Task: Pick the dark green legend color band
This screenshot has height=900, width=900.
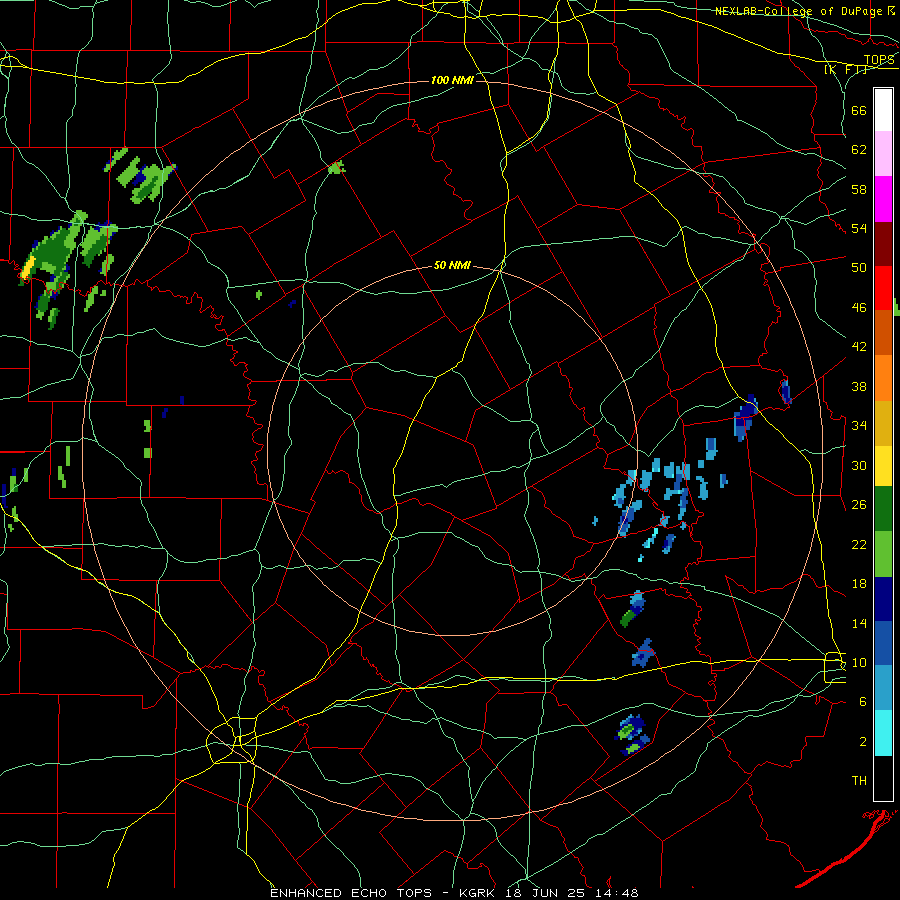Action: (883, 509)
